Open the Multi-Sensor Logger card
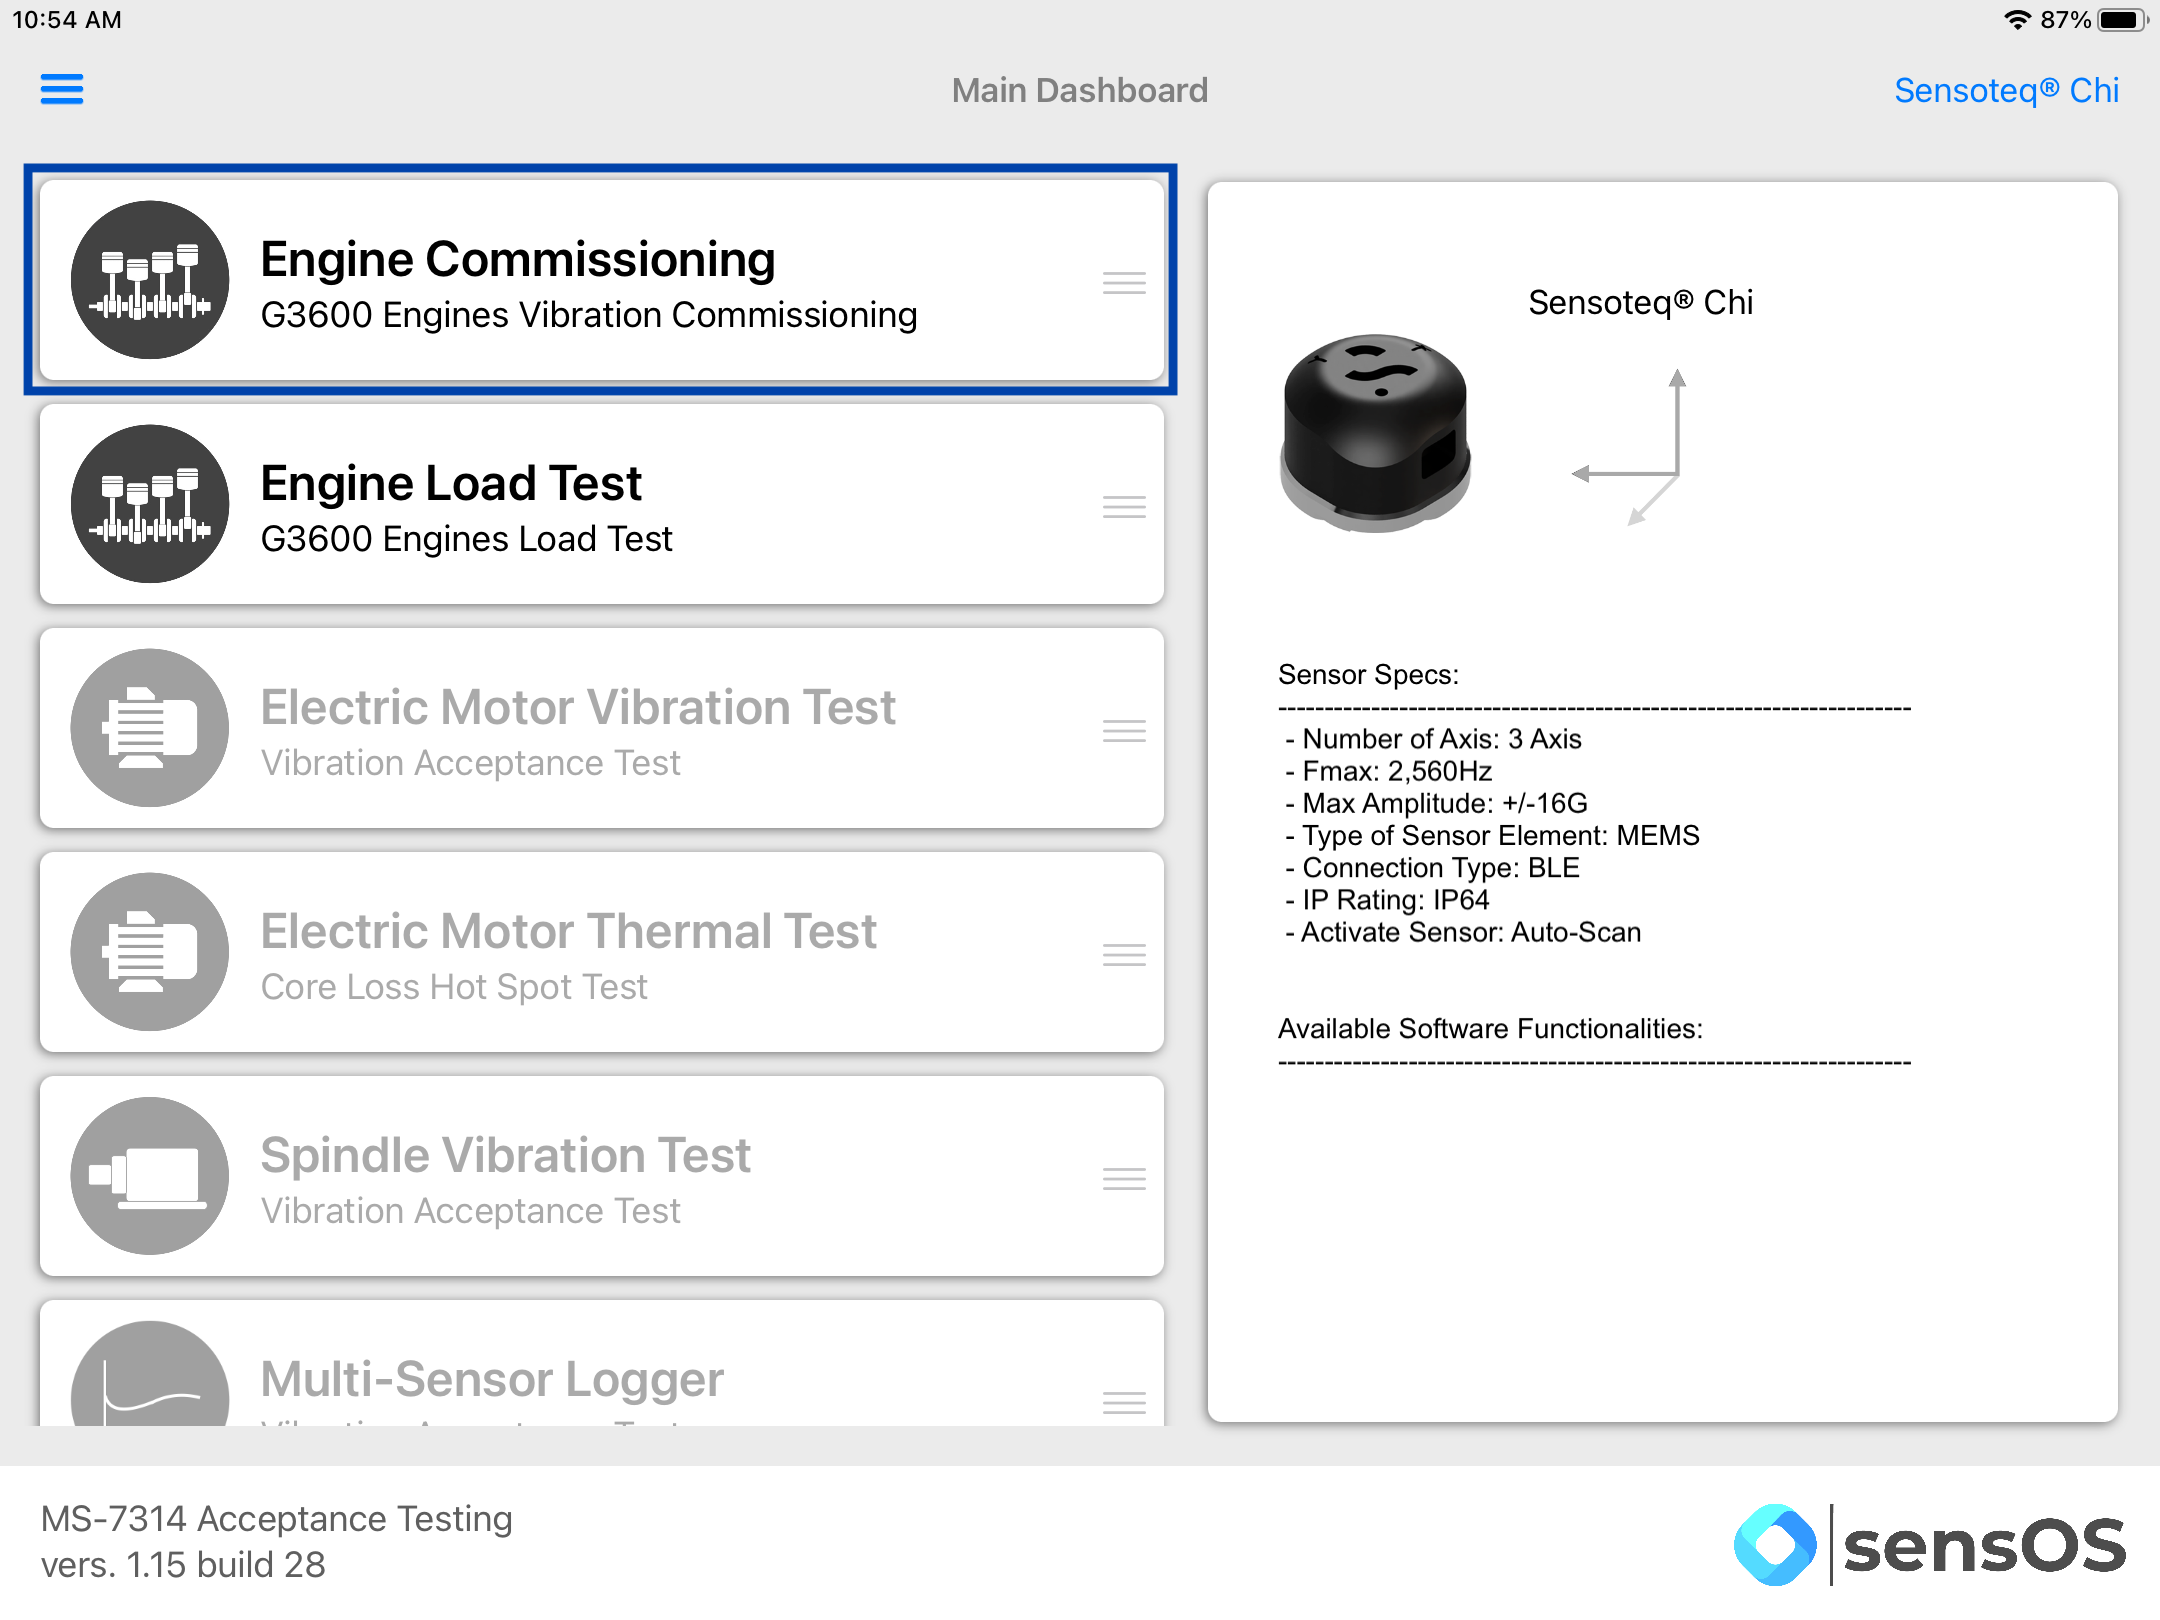The image size is (2160, 1620). click(602, 1363)
